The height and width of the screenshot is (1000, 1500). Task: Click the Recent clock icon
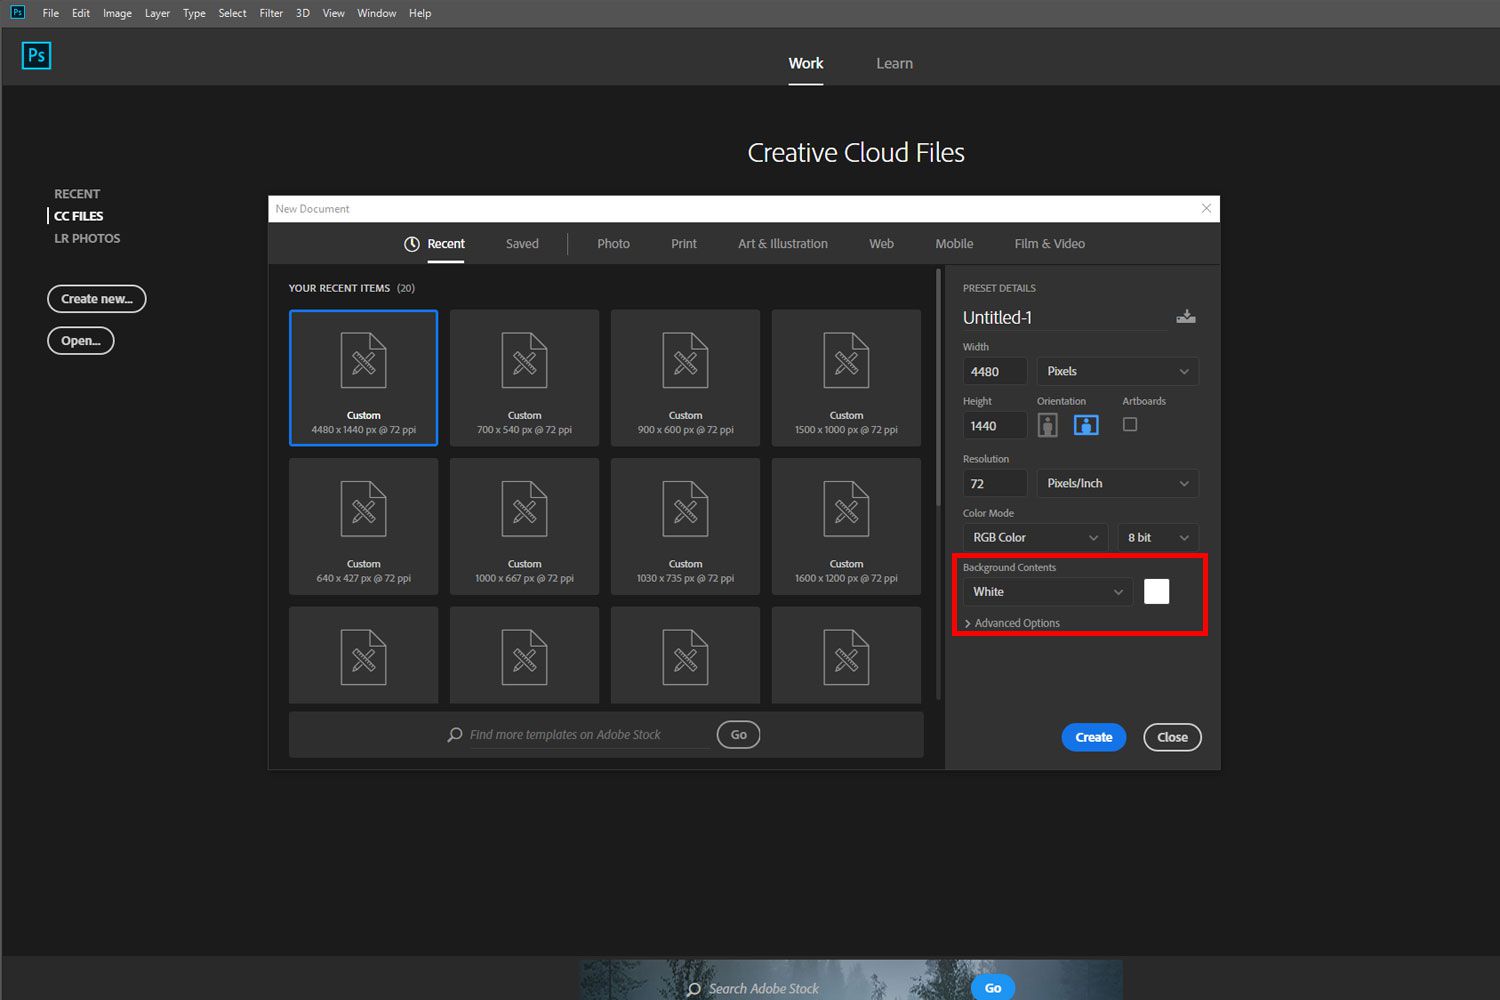(x=412, y=243)
